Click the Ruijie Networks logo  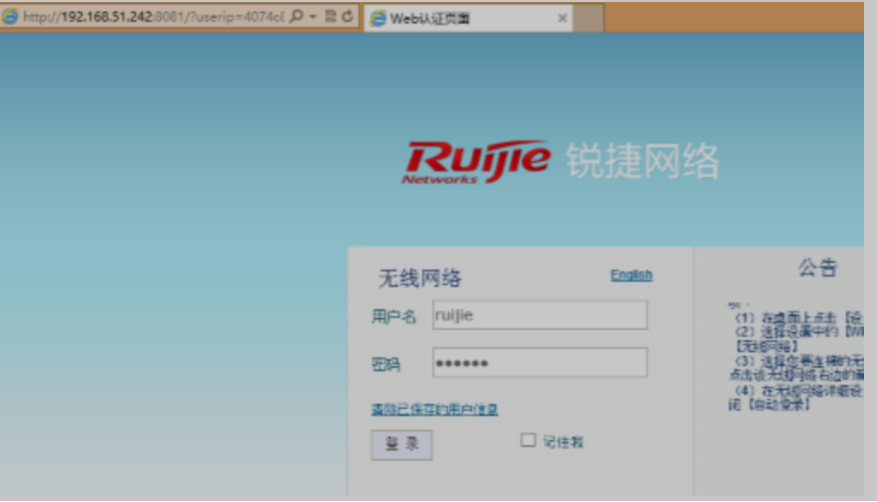pos(477,162)
